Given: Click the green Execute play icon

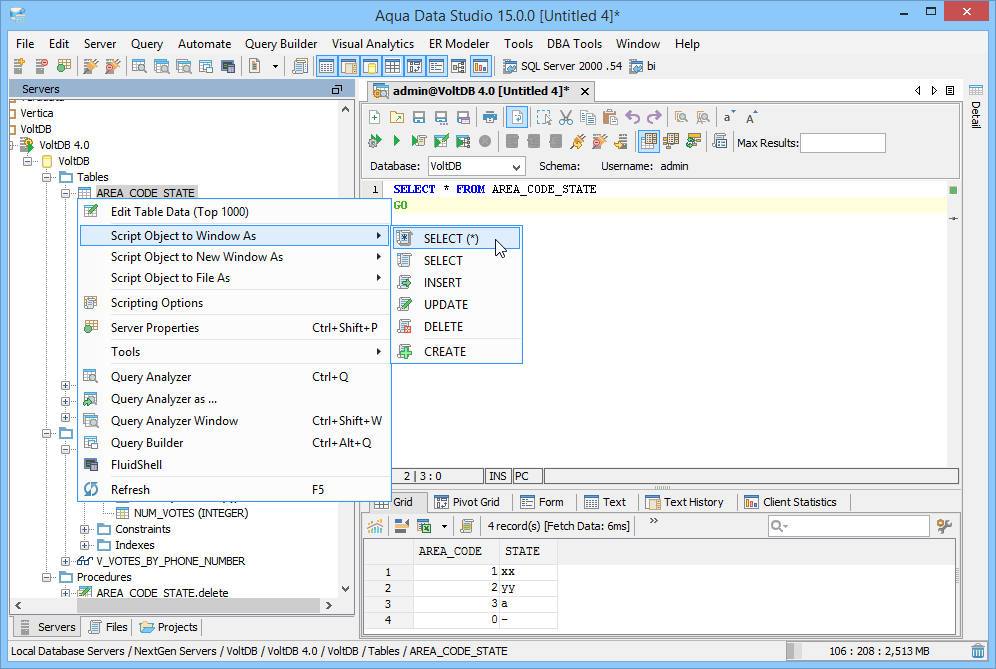Looking at the screenshot, I should coord(397,141).
